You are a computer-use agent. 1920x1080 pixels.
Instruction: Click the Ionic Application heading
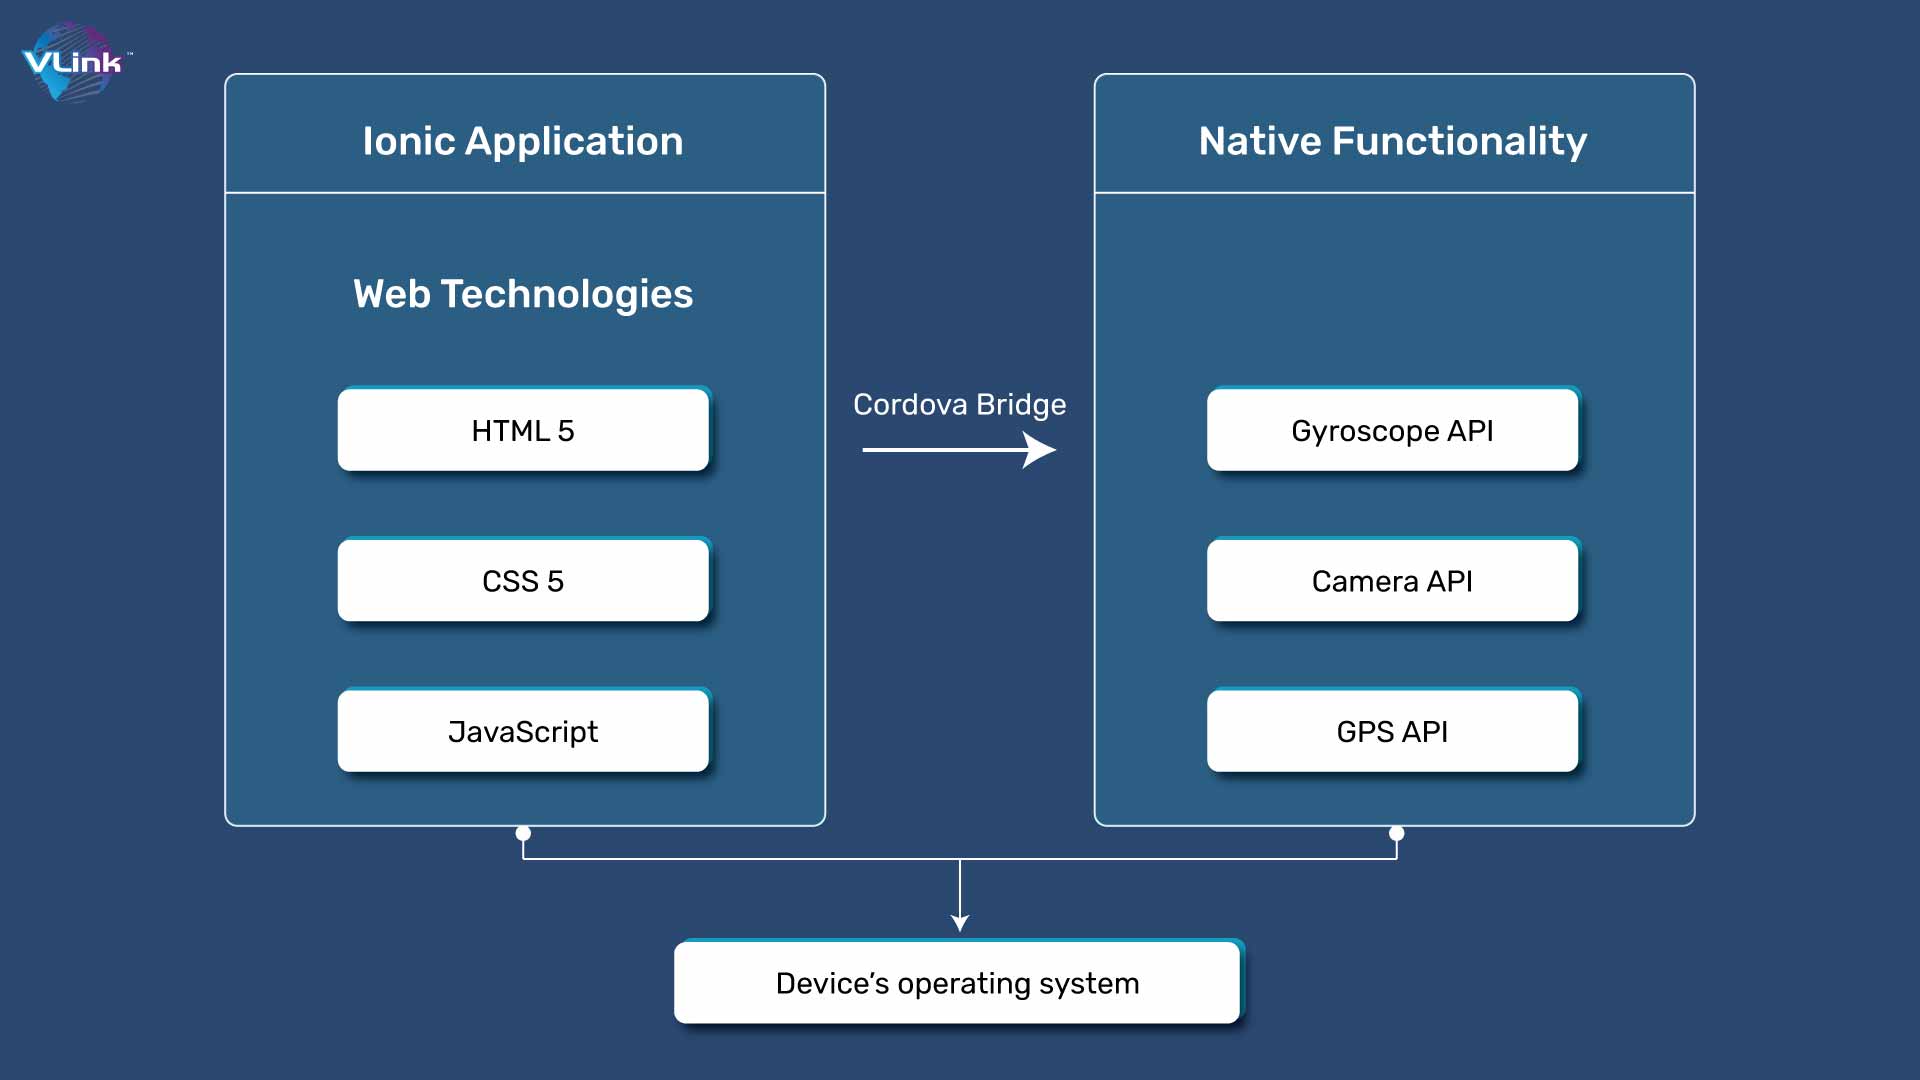pos(523,141)
